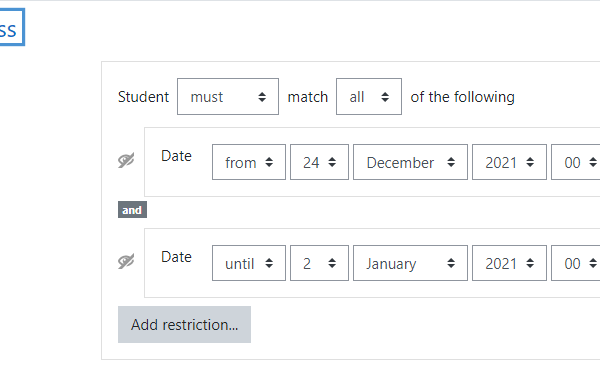Click the up-down arrows on the December selector
This screenshot has height=371, width=600.
[451, 162]
